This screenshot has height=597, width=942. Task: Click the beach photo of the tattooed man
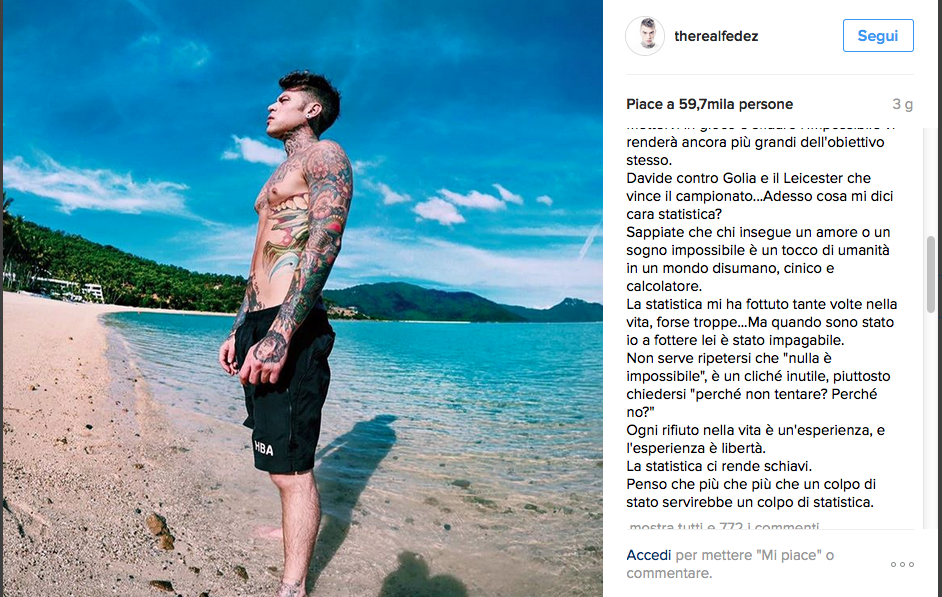(302, 298)
